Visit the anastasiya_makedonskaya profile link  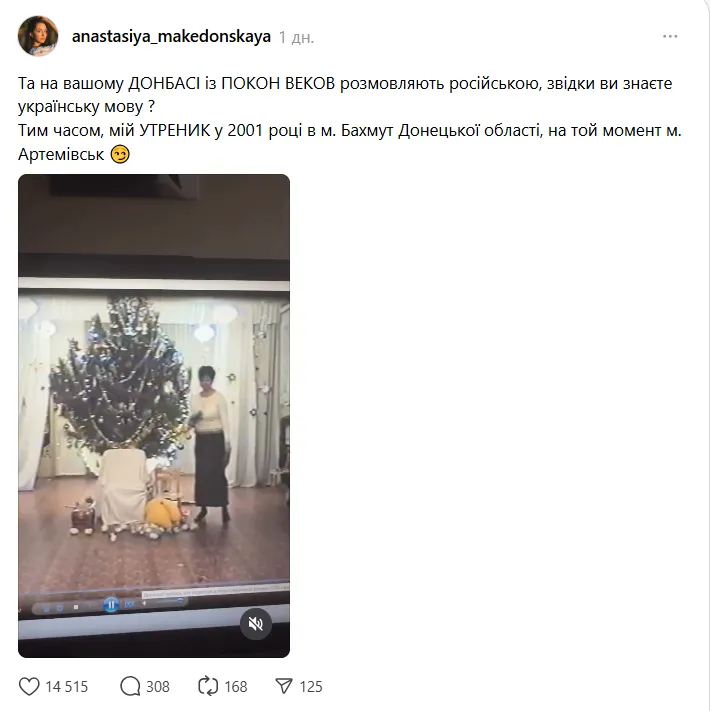coord(171,36)
